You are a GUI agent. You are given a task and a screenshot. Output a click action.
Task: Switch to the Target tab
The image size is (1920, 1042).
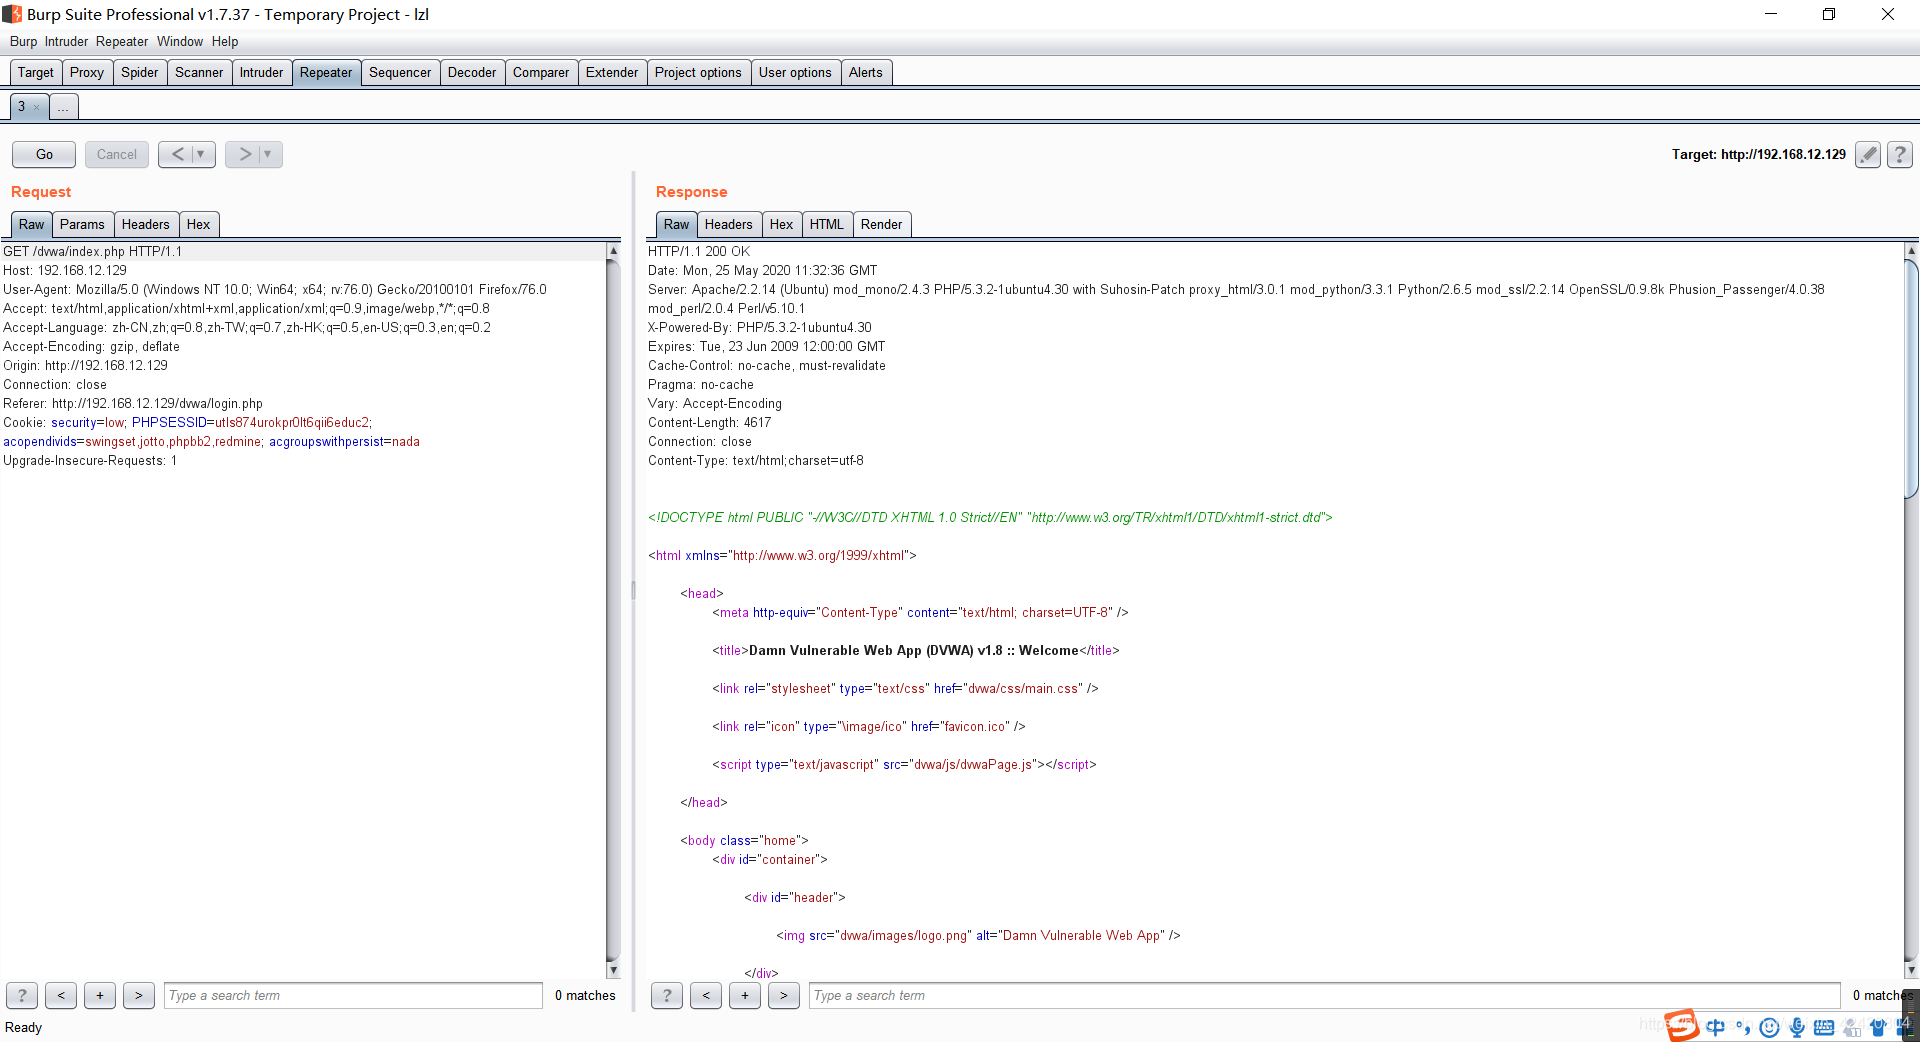click(x=36, y=72)
